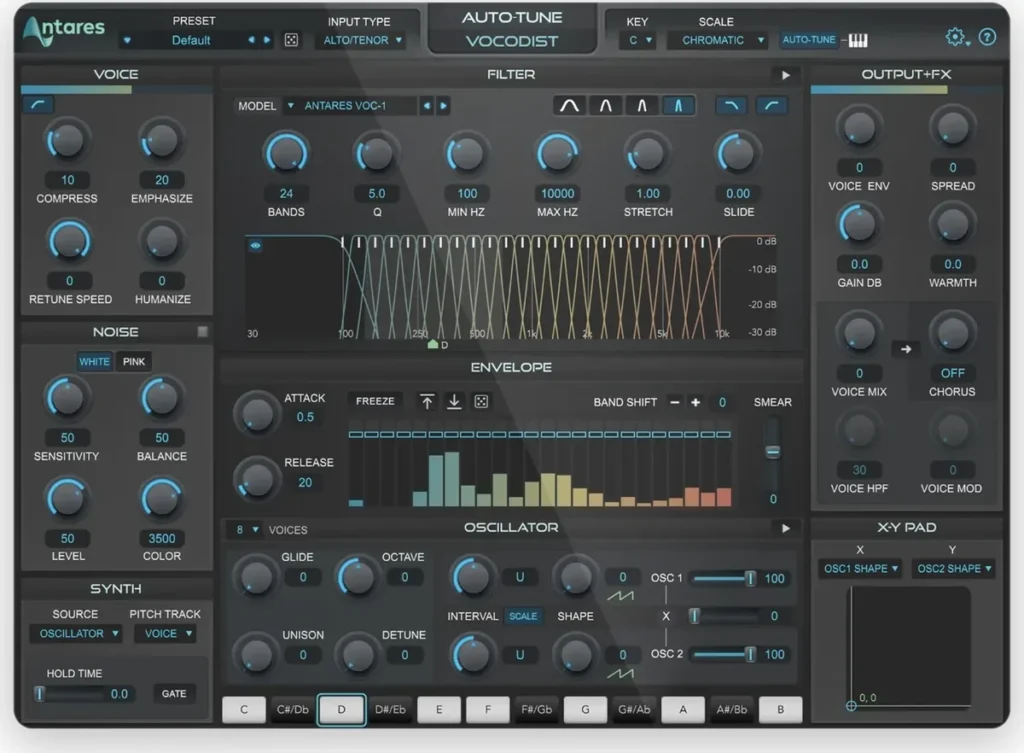Randomize envelope bands dice icon

481,402
